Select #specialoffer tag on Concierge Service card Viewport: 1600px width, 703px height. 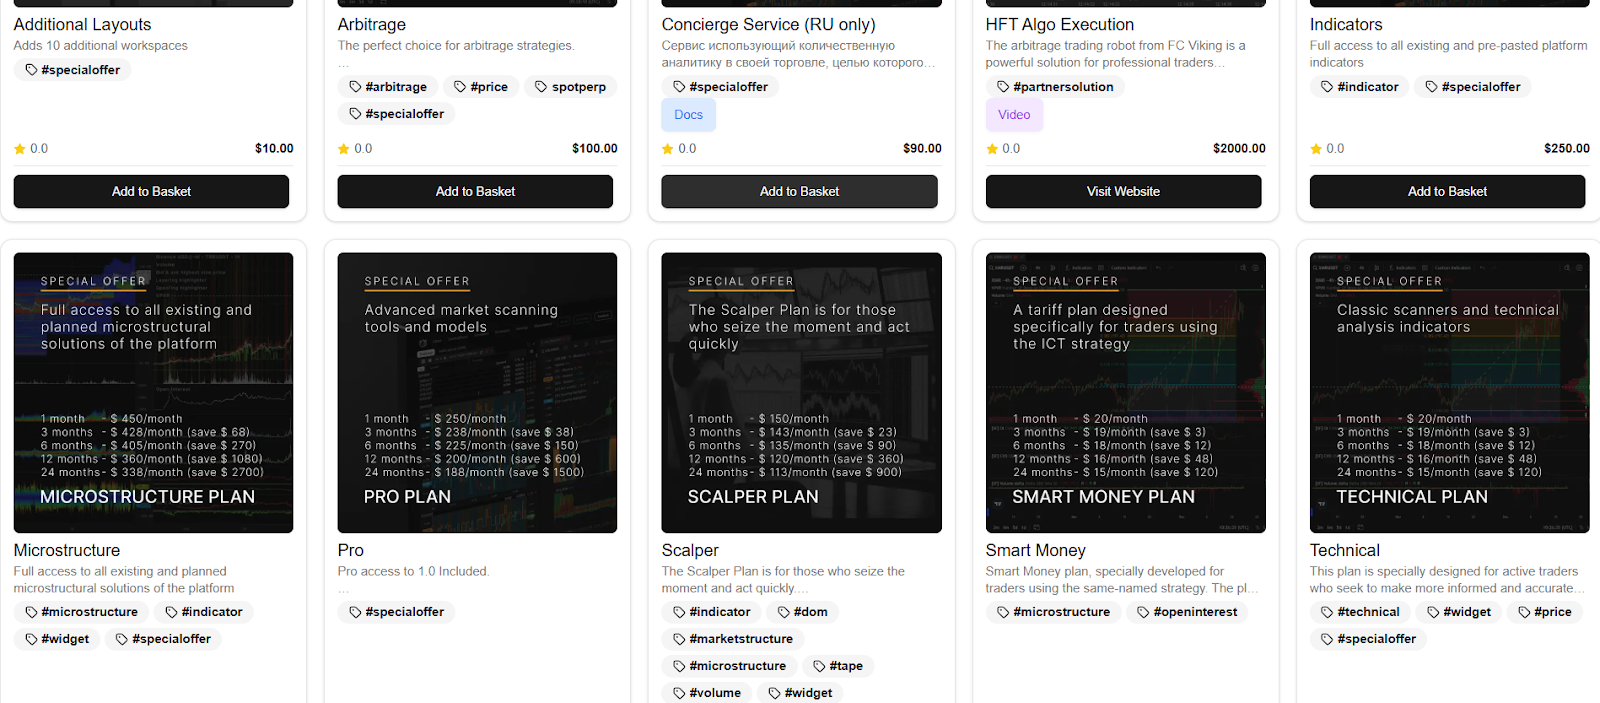(x=720, y=87)
